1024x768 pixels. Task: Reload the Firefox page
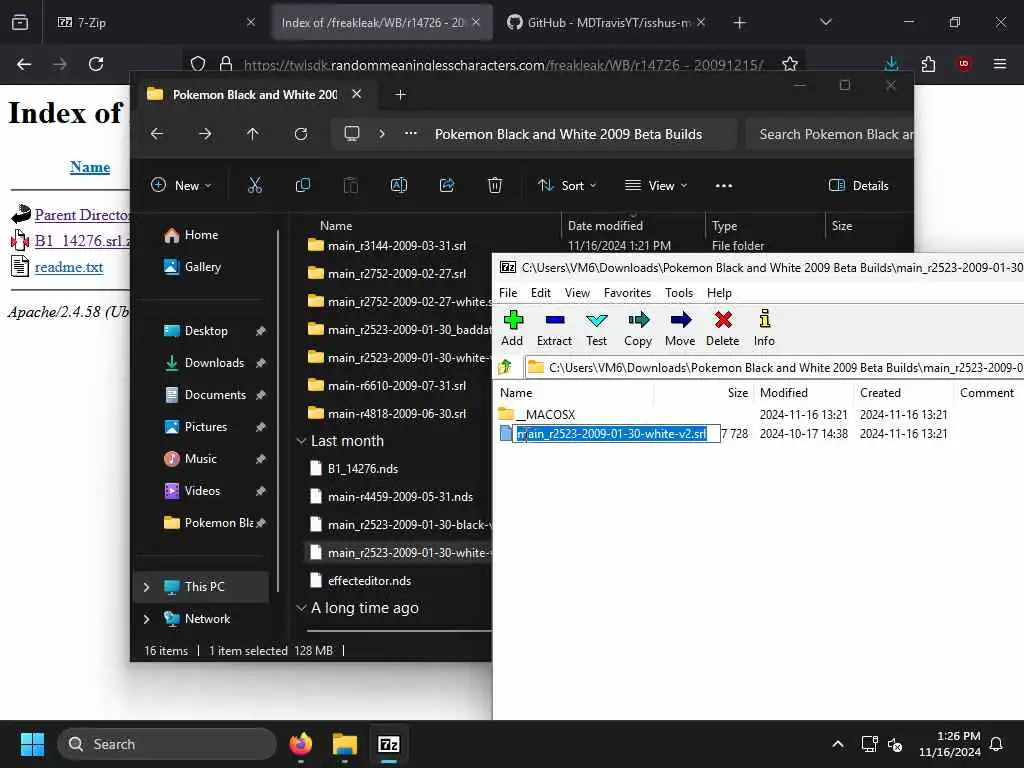pos(96,64)
